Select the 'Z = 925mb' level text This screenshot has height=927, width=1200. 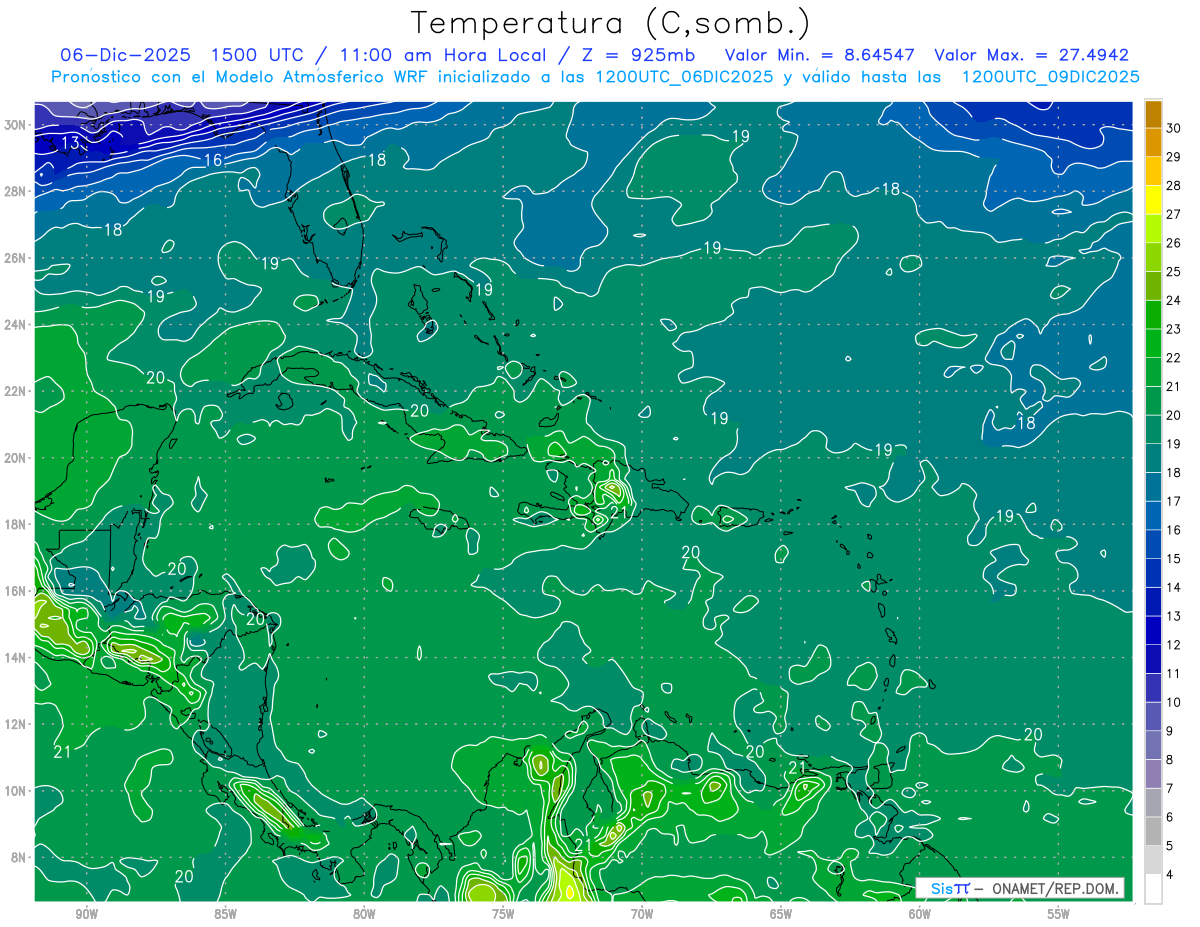point(636,55)
